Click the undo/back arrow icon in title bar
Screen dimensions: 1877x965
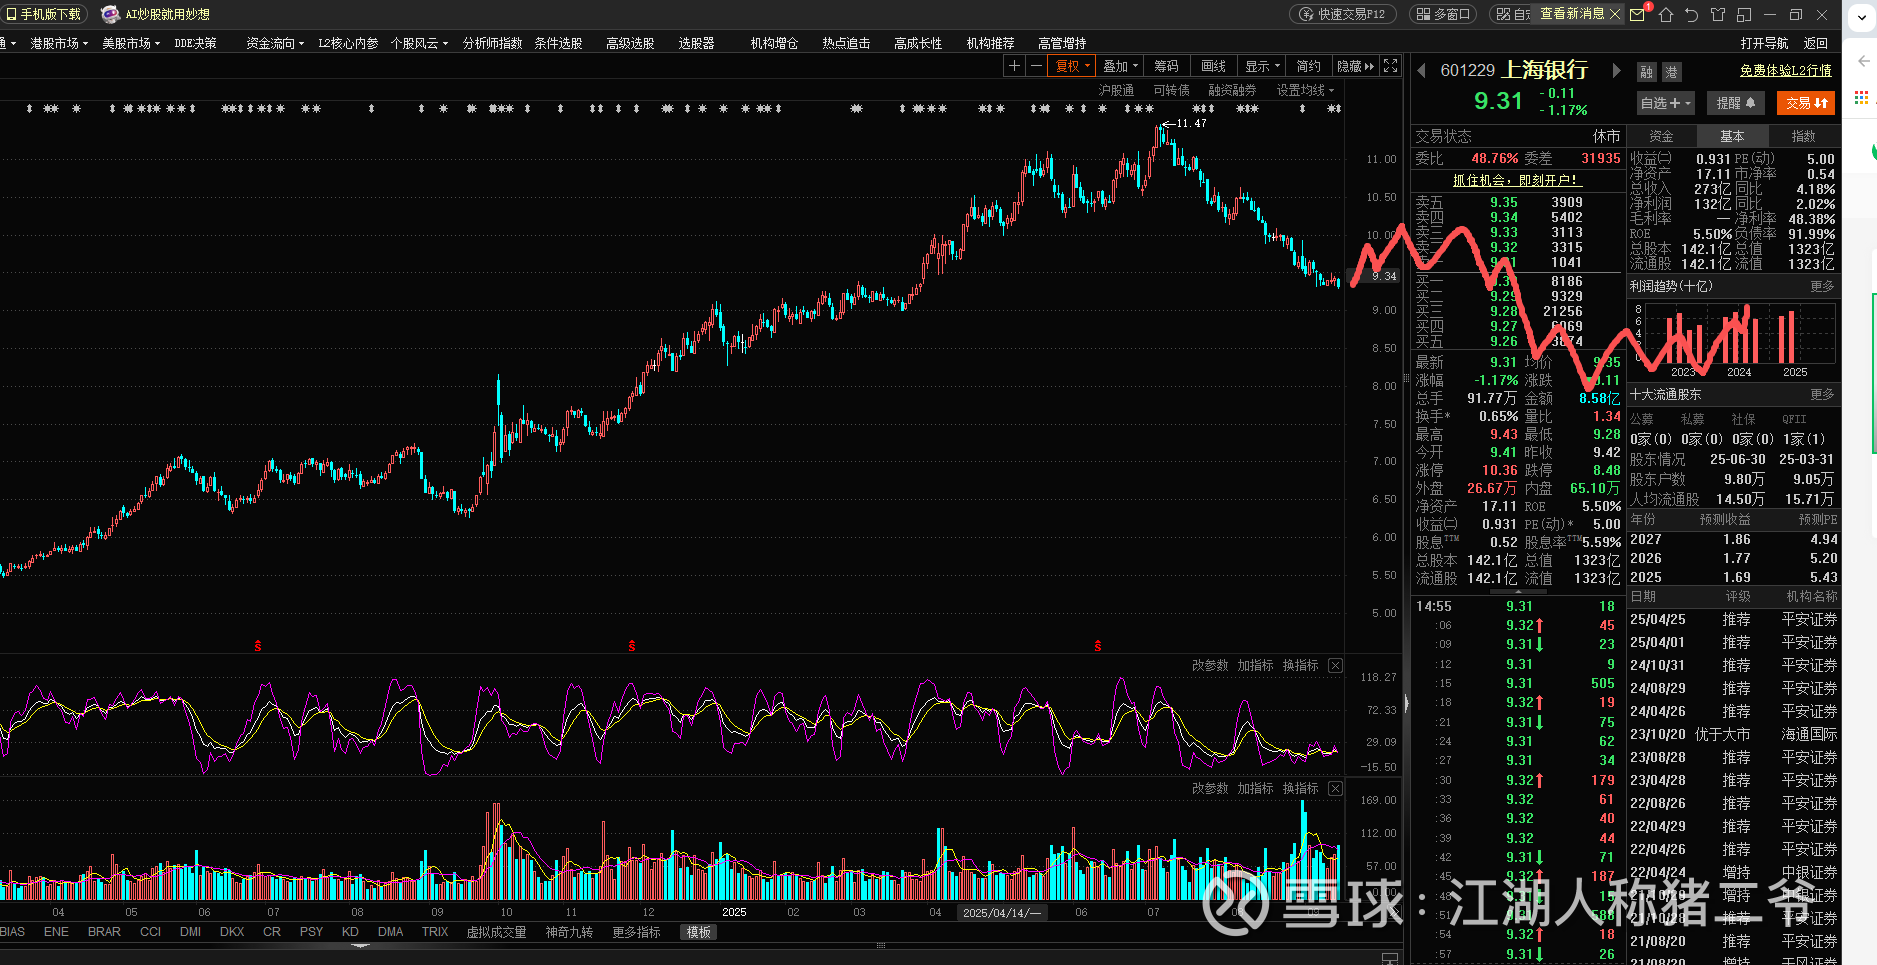[x=1692, y=15]
